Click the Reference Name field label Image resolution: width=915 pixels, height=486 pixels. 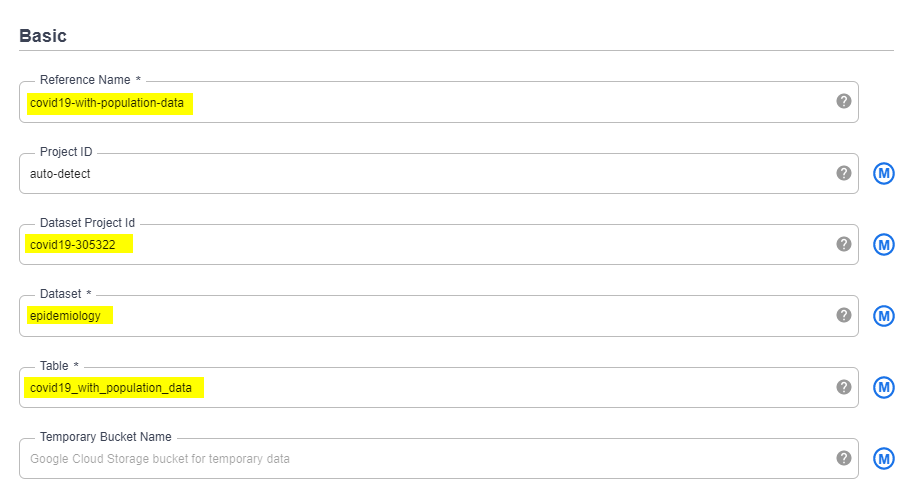click(x=85, y=80)
